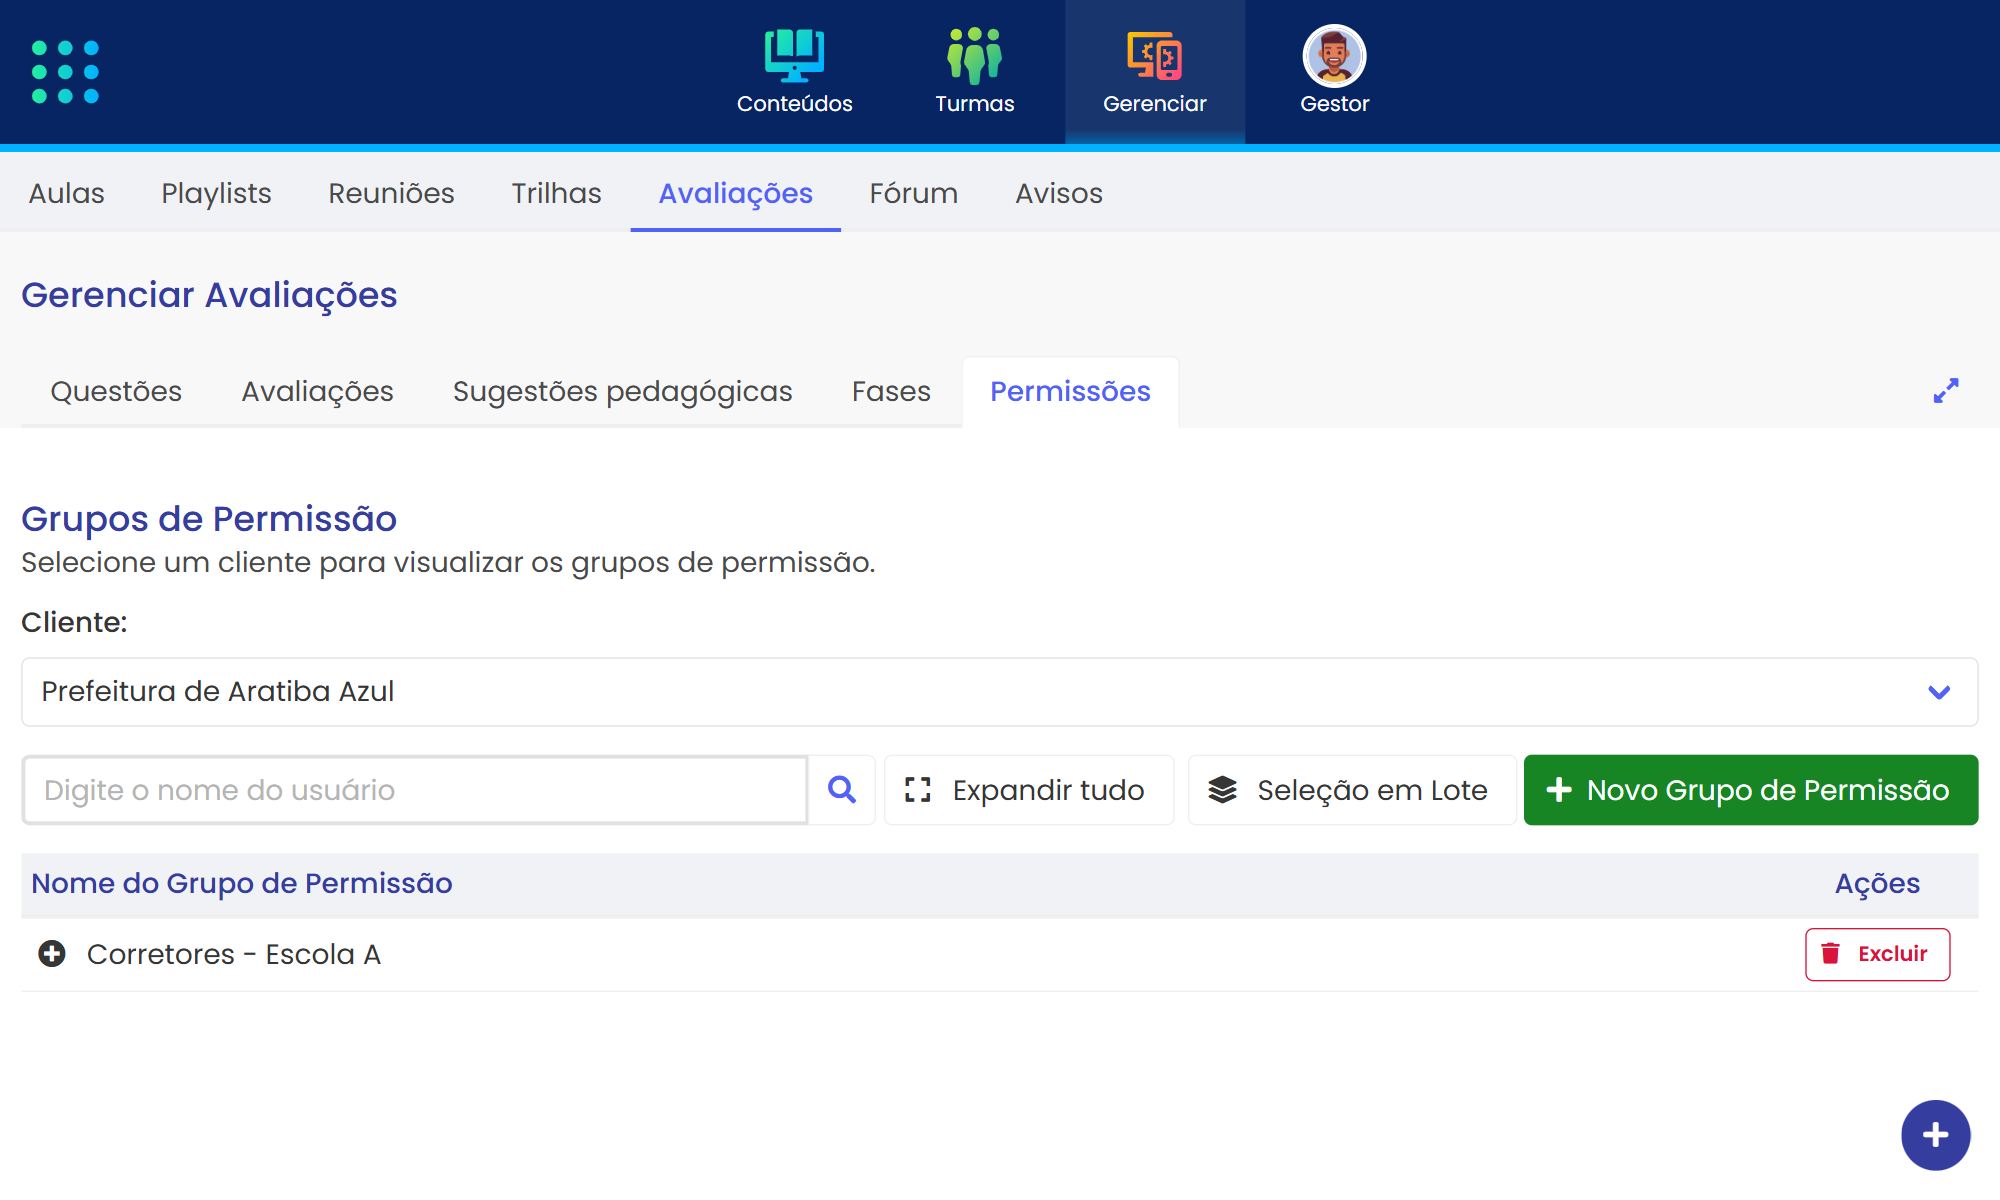Go to Turmas section icon
The height and width of the screenshot is (1200, 2000).
974,56
